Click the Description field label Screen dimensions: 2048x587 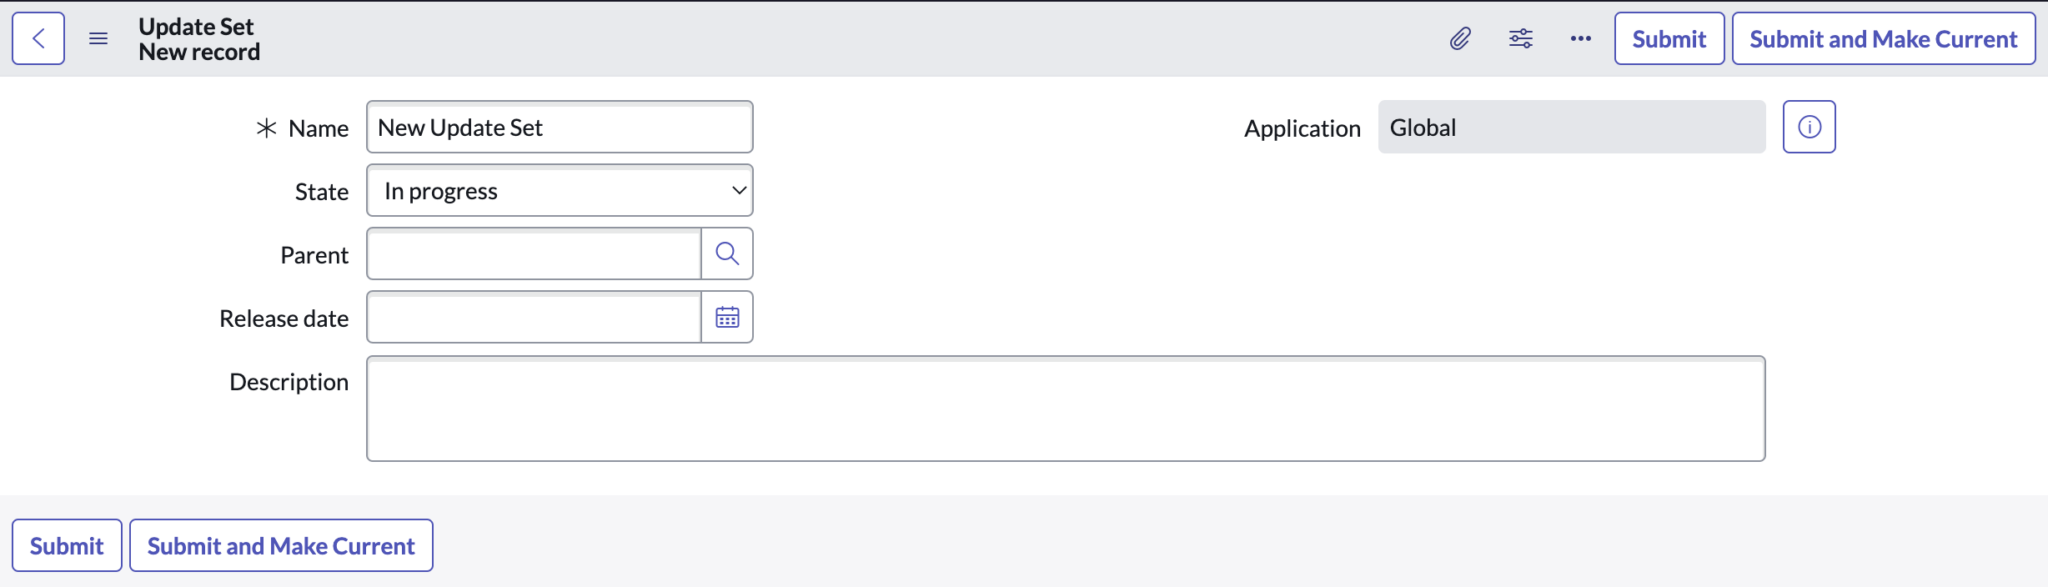tap(289, 382)
